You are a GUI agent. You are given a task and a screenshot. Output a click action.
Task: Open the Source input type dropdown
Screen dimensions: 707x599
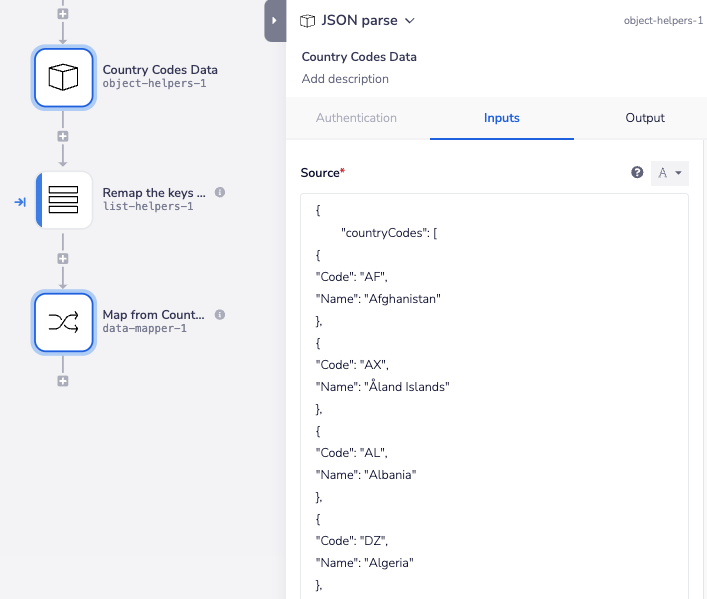pyautogui.click(x=670, y=173)
